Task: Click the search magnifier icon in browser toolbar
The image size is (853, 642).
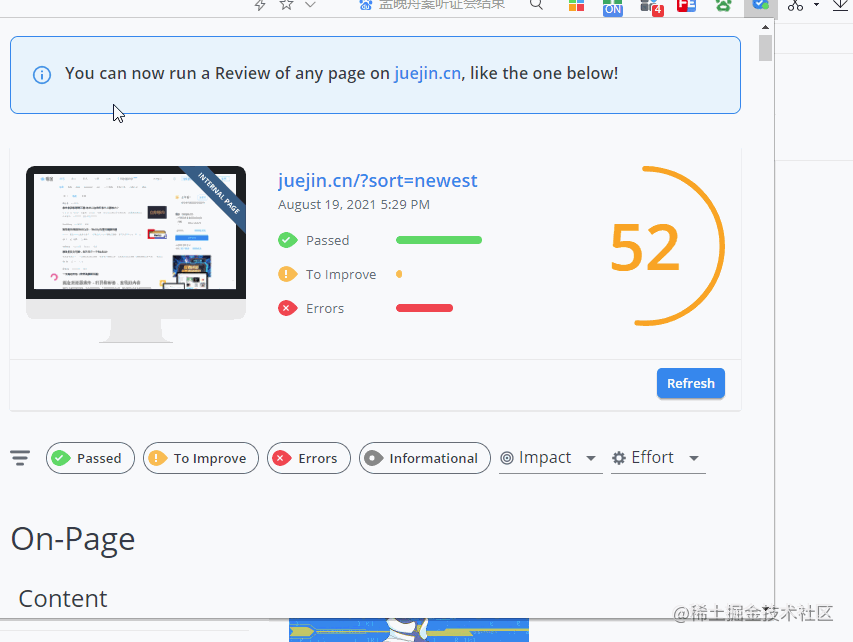Action: [536, 5]
